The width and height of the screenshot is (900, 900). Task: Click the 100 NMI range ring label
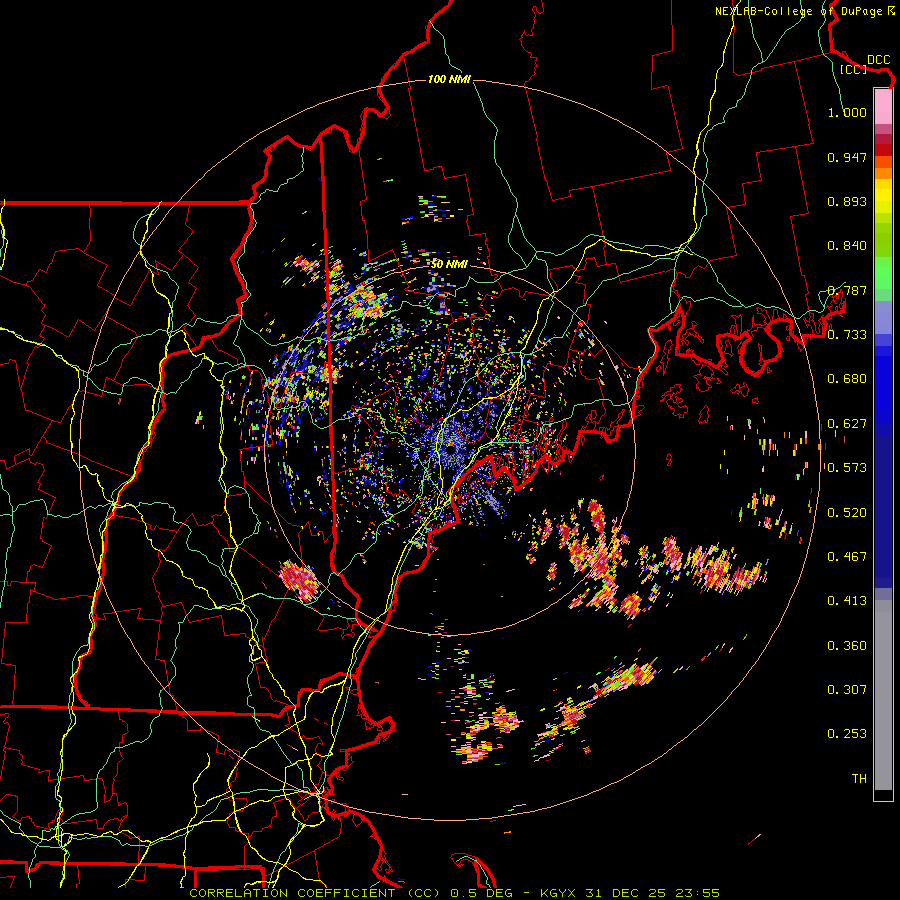click(x=449, y=79)
